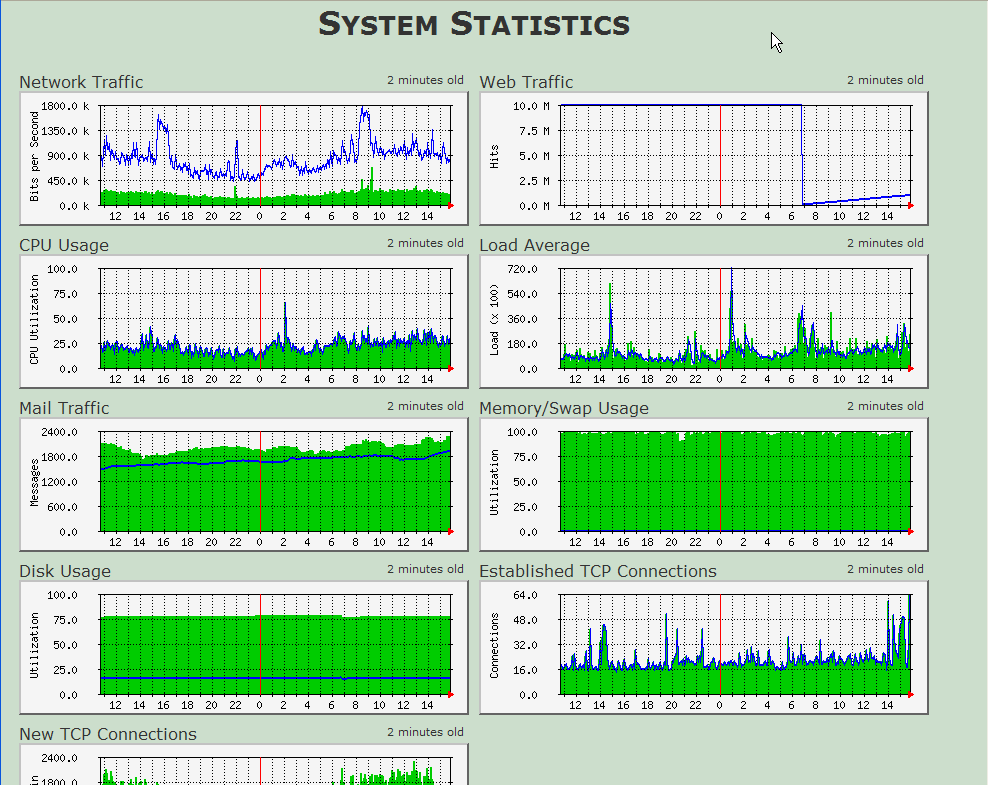Open the New TCP Connections graph

point(244,764)
